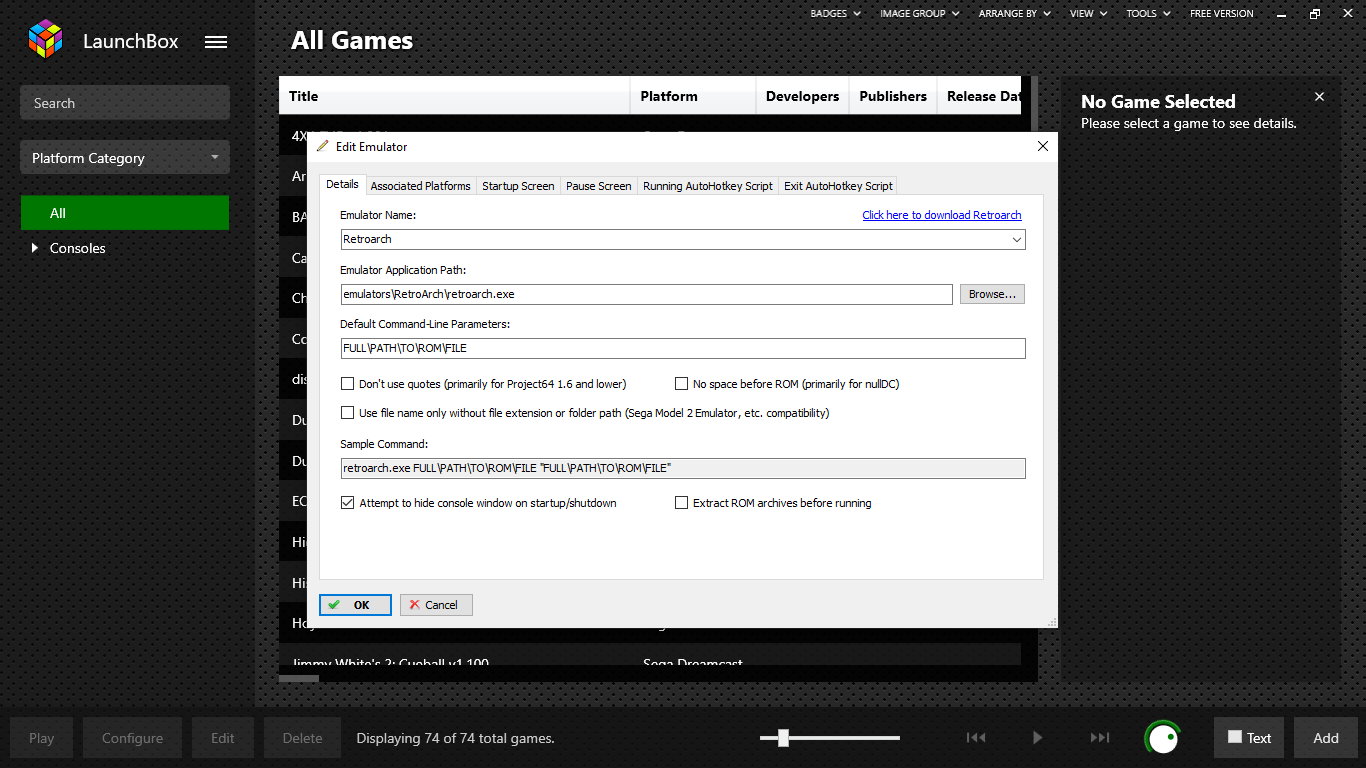Screen dimensions: 1366x768
Task: Close the Edit Emulator dialog
Action: [1043, 146]
